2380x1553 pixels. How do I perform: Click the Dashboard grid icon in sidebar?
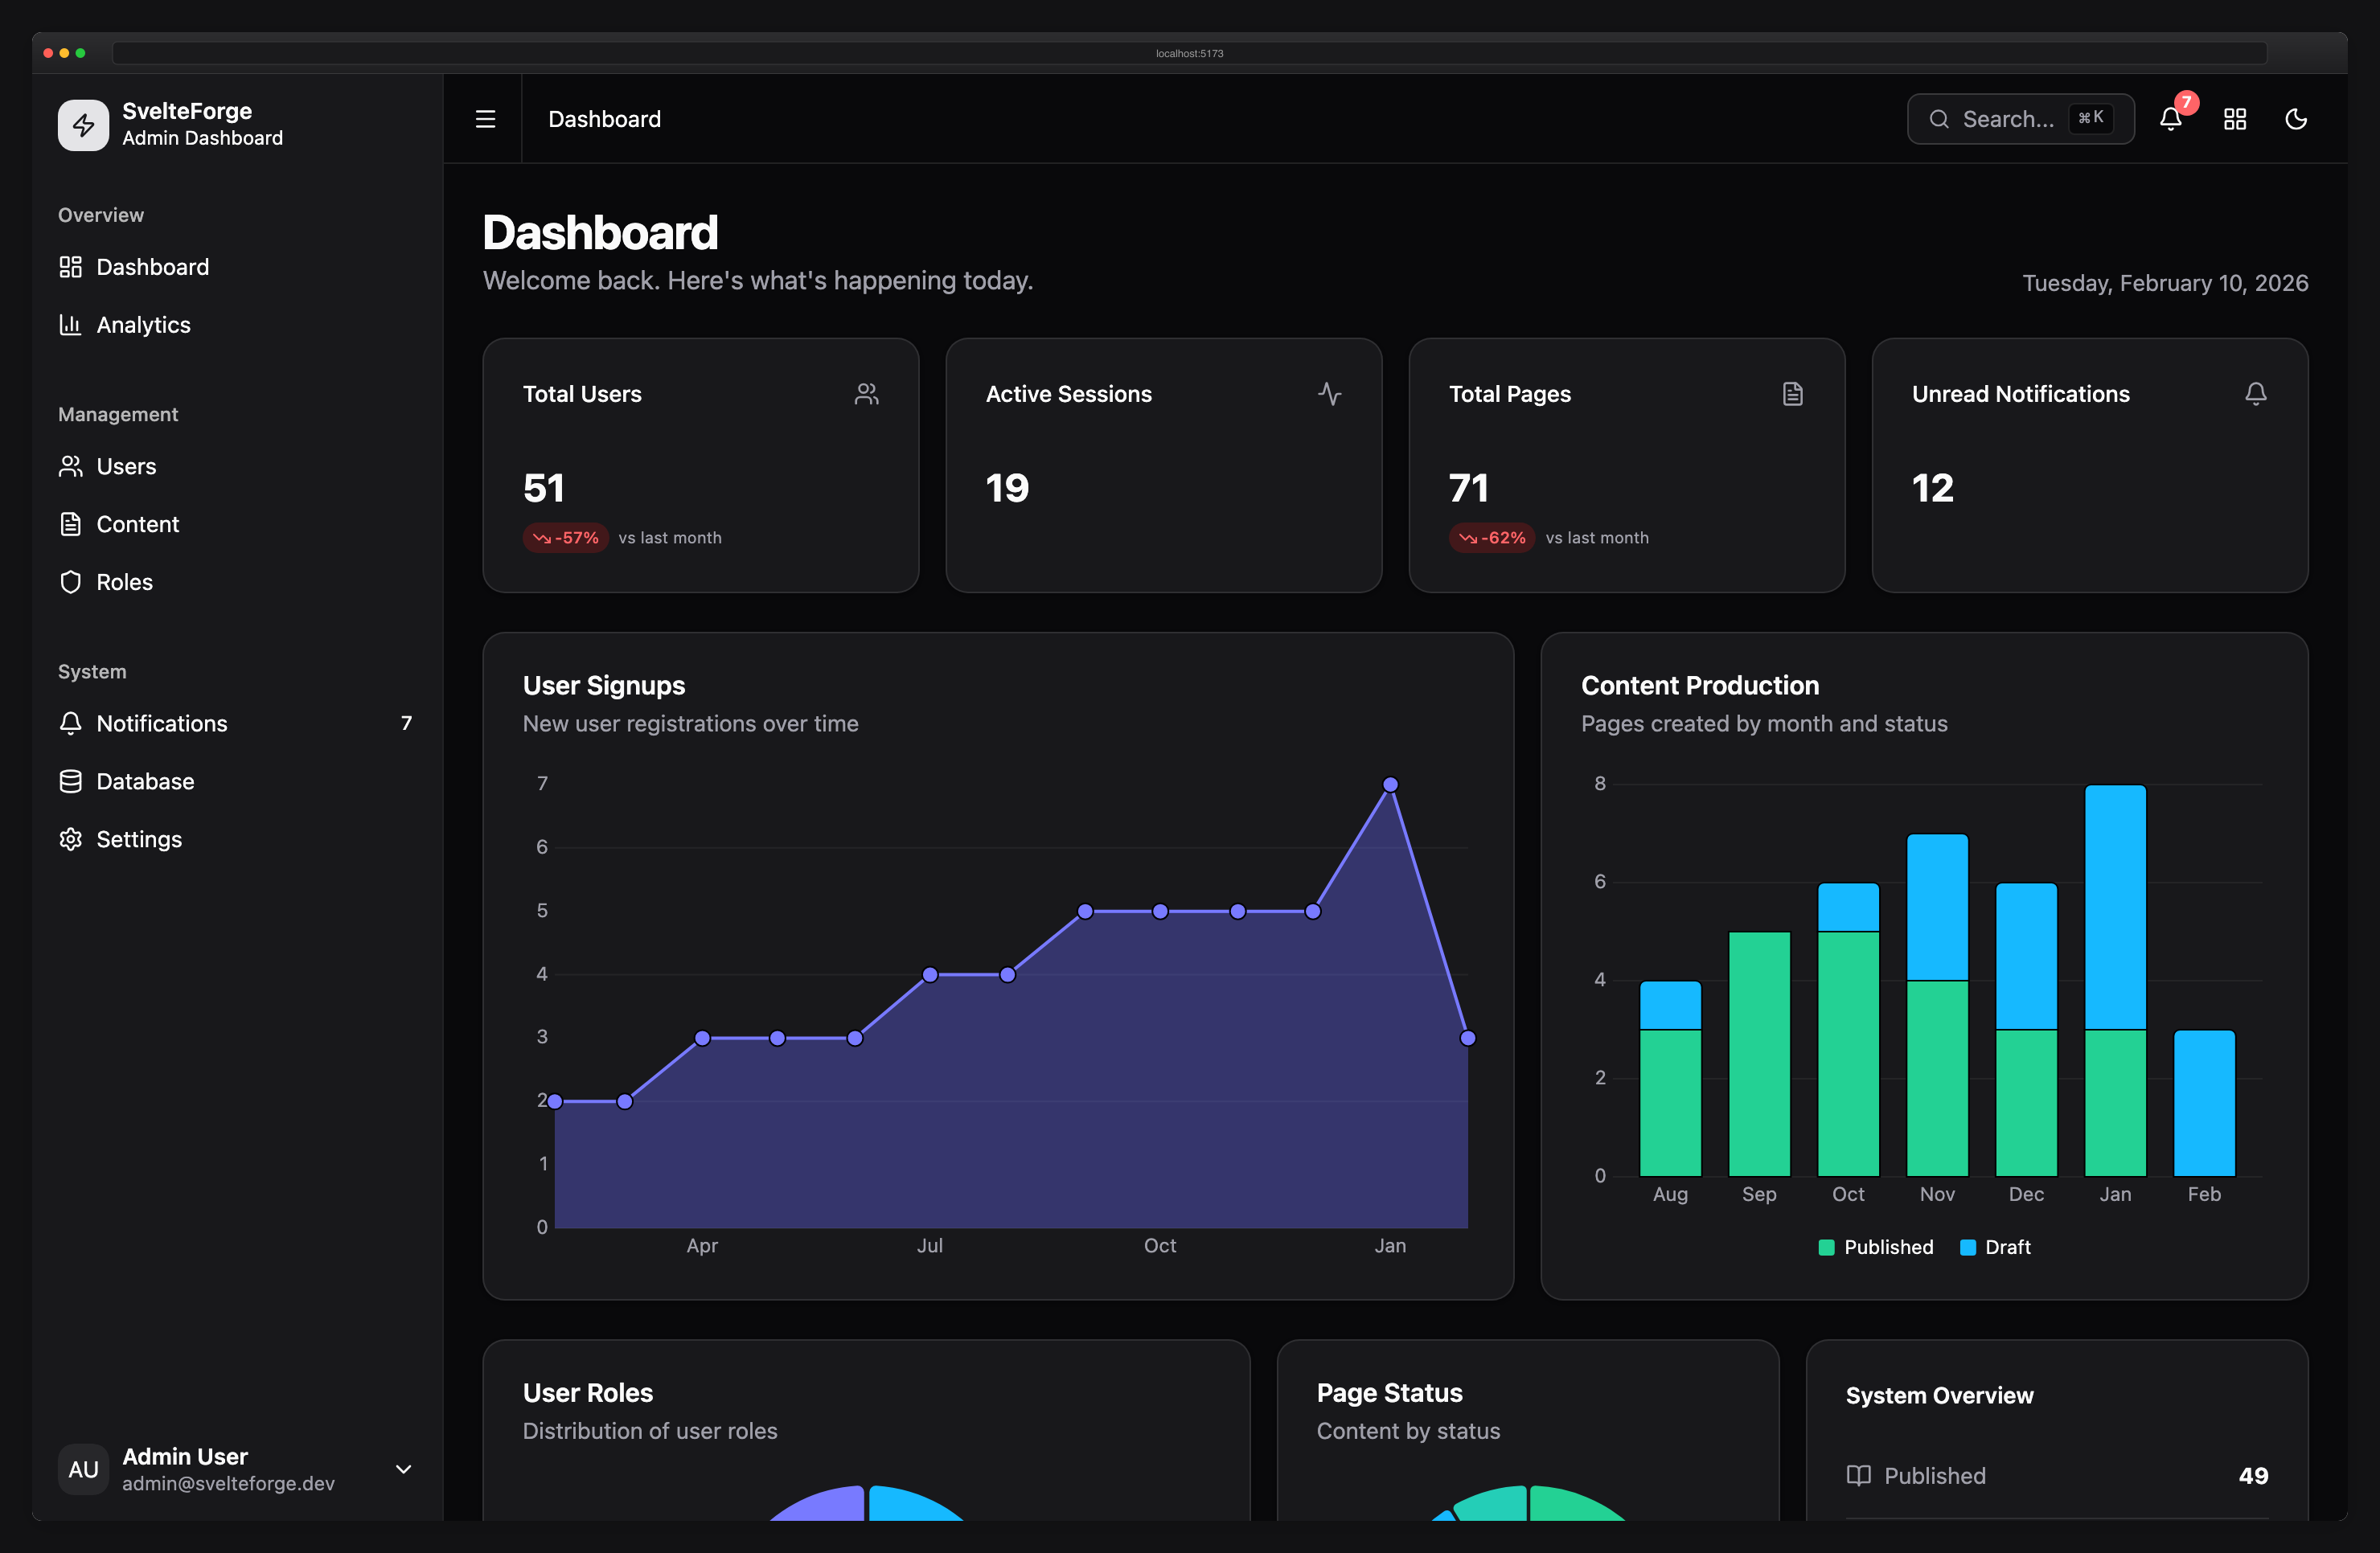tap(70, 267)
